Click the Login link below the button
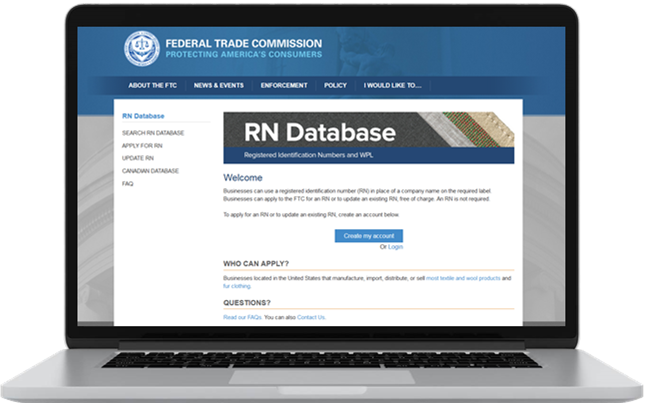Viewport: 646px width, 403px height. [395, 246]
